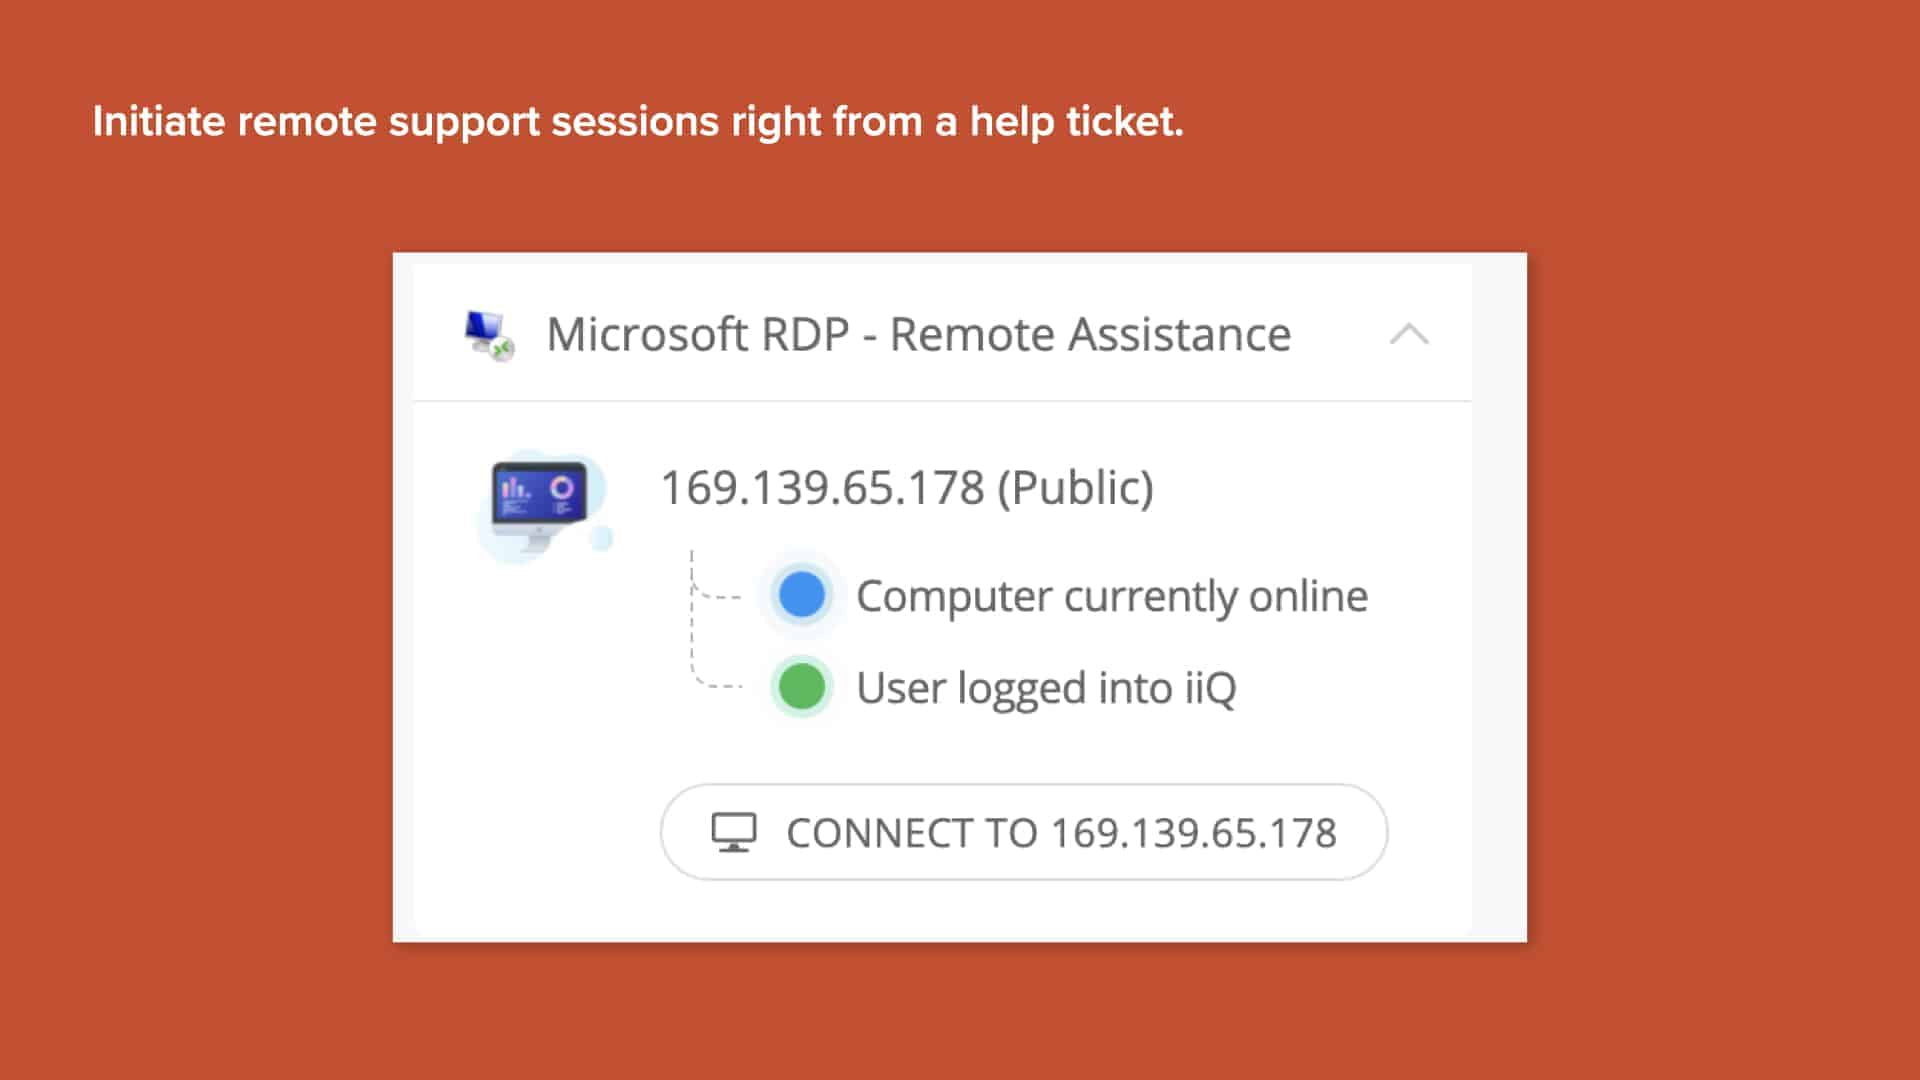Click the monitor icon inside the Connect button
Viewport: 1920px width, 1080px height.
pyautogui.click(x=733, y=831)
